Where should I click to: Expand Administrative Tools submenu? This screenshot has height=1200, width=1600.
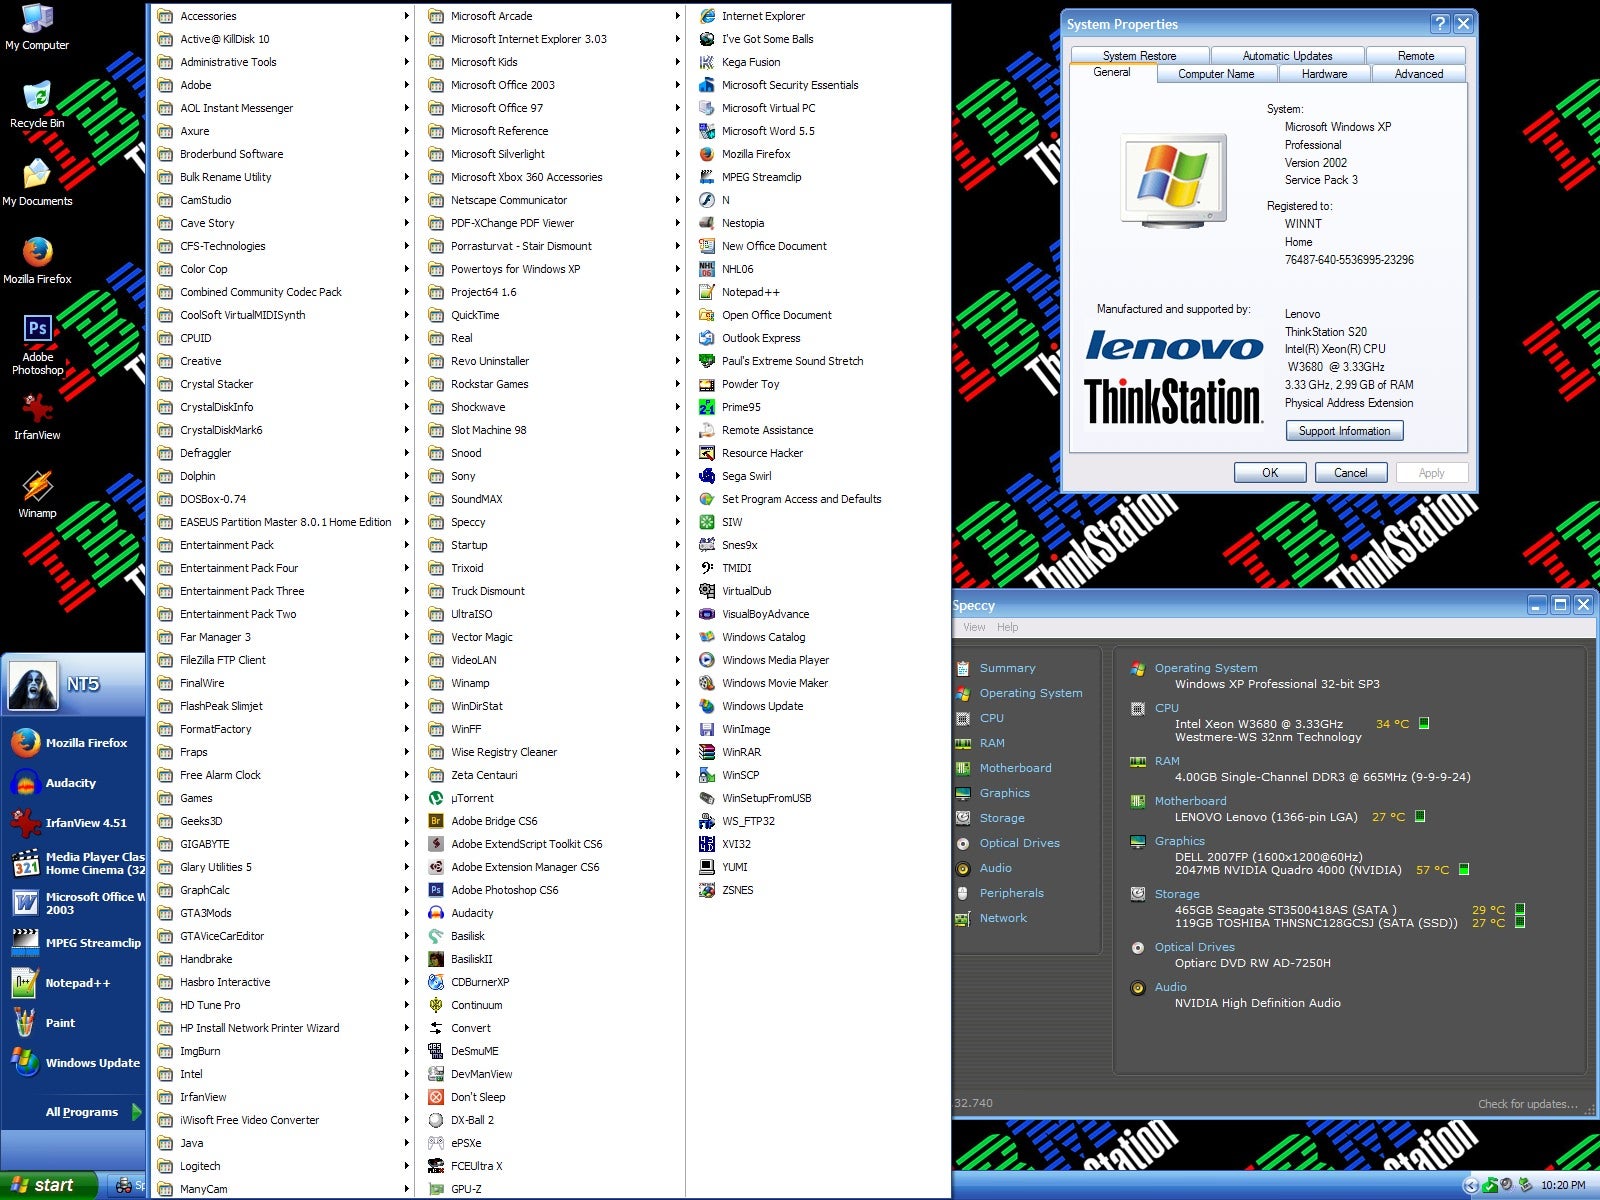(283, 62)
